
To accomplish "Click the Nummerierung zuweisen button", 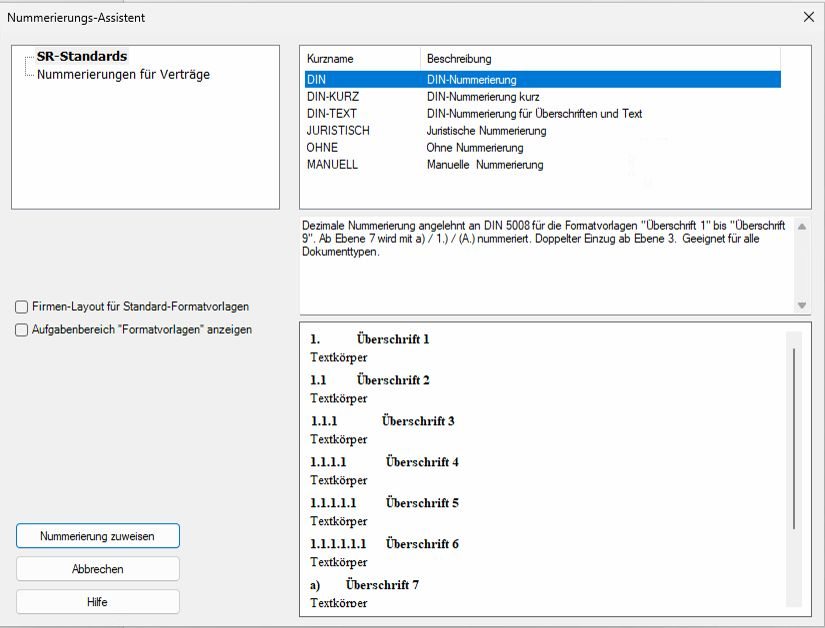I will click(x=97, y=536).
